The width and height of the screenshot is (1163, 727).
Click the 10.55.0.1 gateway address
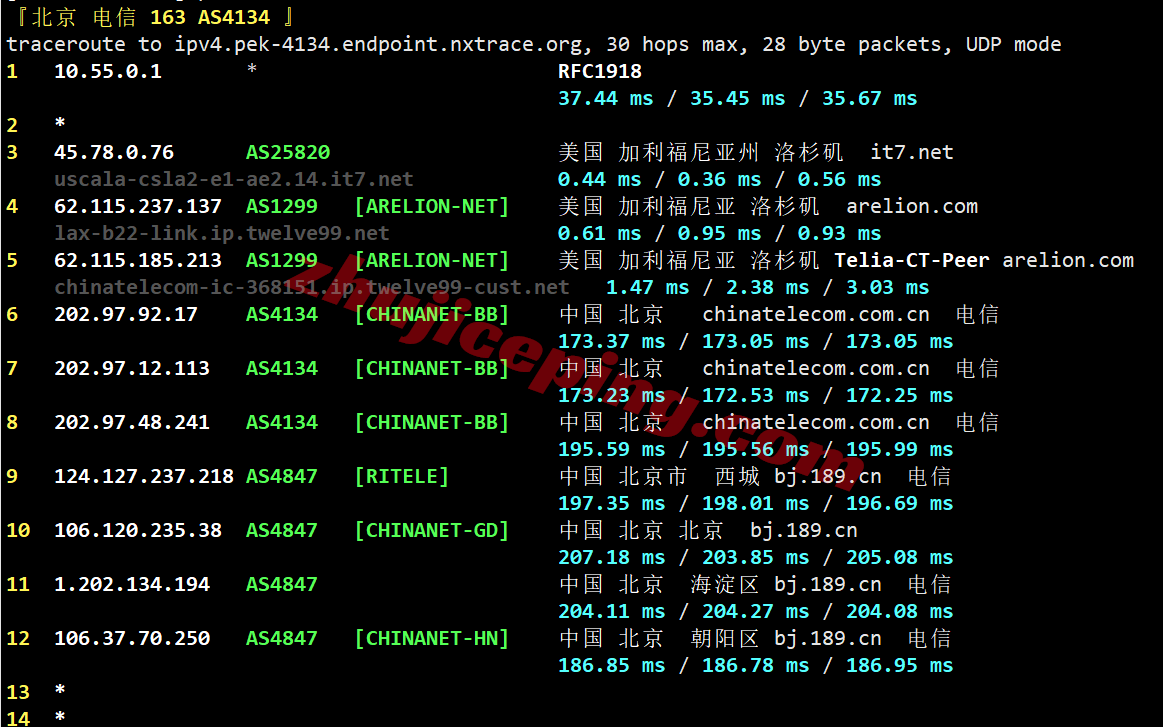[x=108, y=71]
